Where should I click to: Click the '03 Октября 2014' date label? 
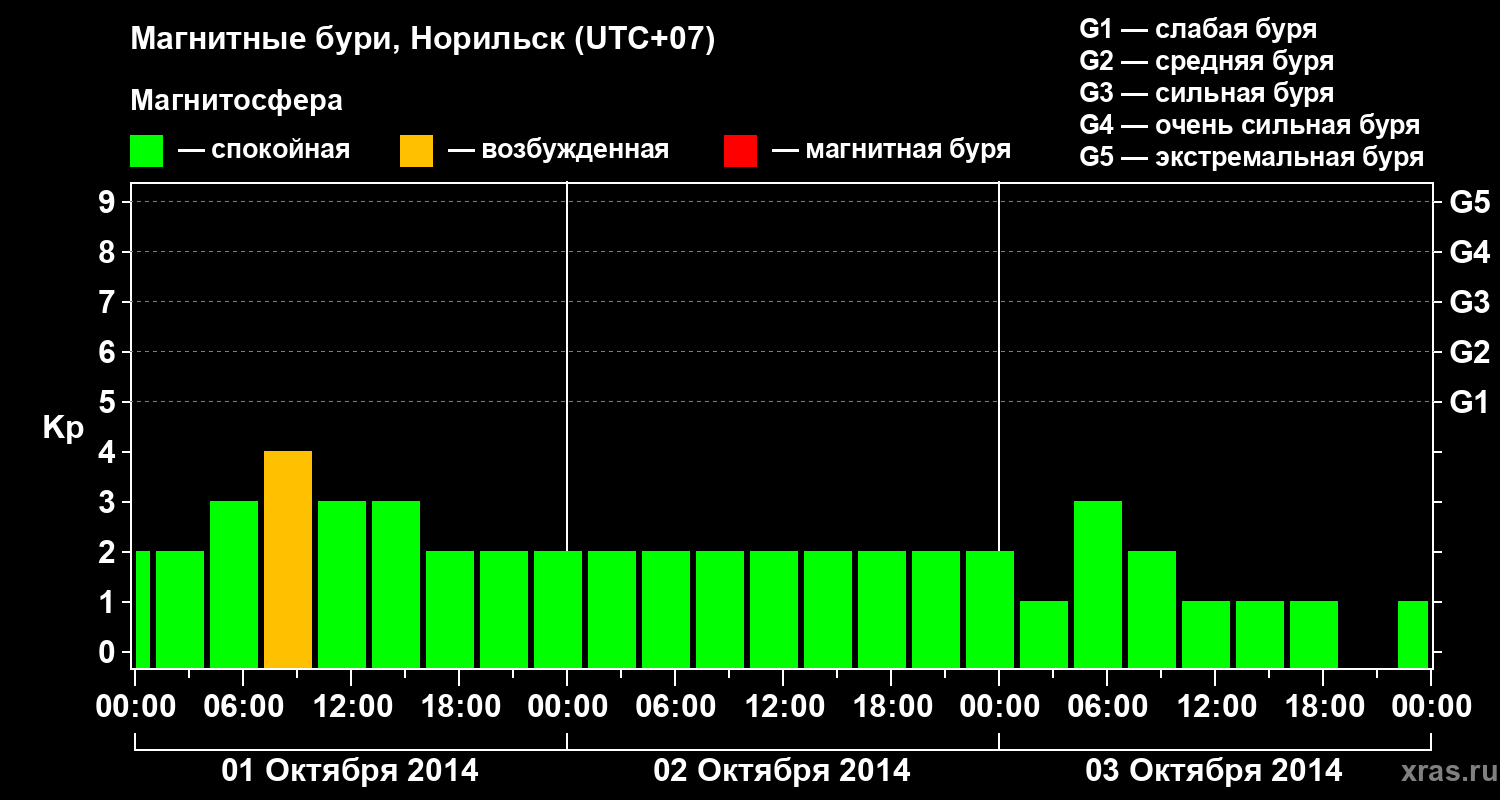[1214, 771]
